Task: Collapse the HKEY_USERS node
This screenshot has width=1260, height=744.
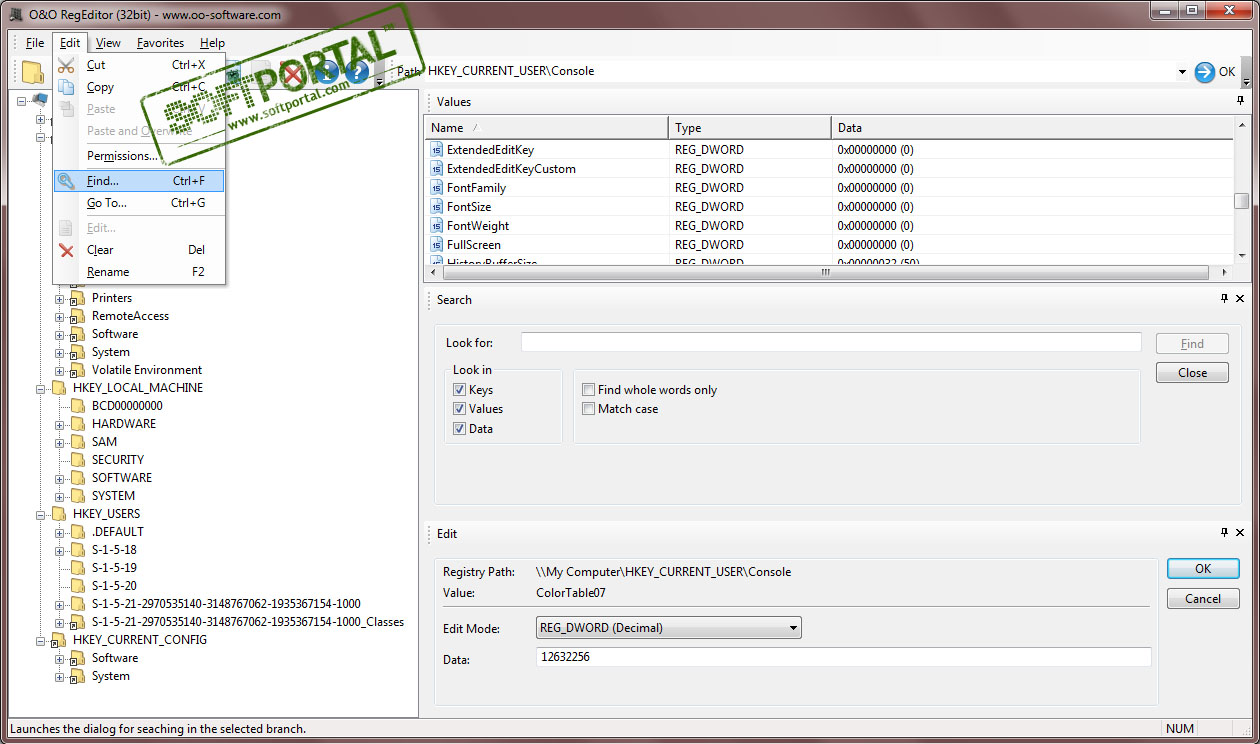Action: (x=41, y=514)
